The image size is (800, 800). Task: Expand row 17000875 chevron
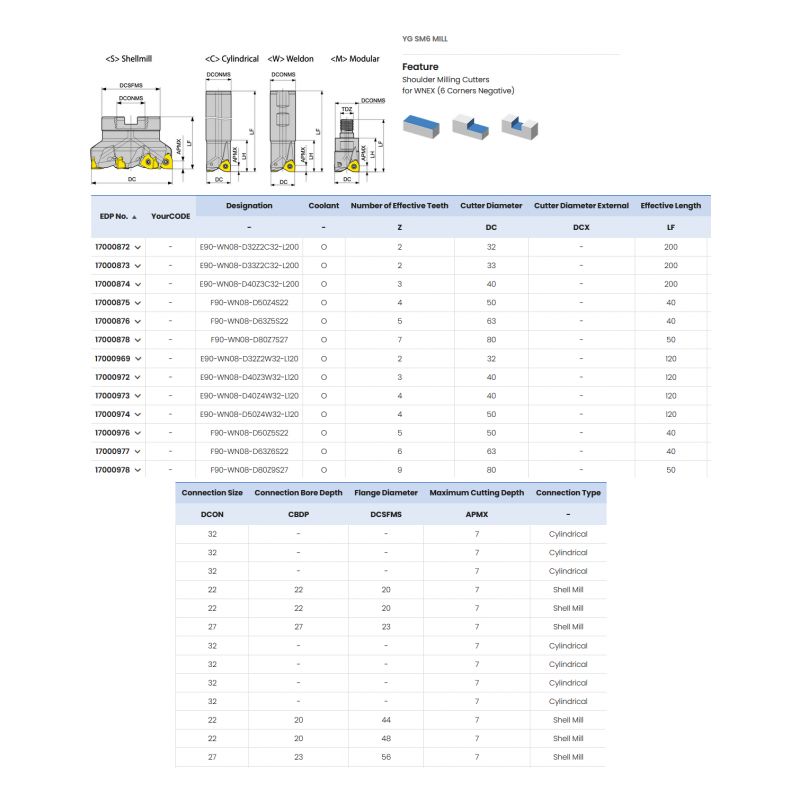(x=138, y=303)
